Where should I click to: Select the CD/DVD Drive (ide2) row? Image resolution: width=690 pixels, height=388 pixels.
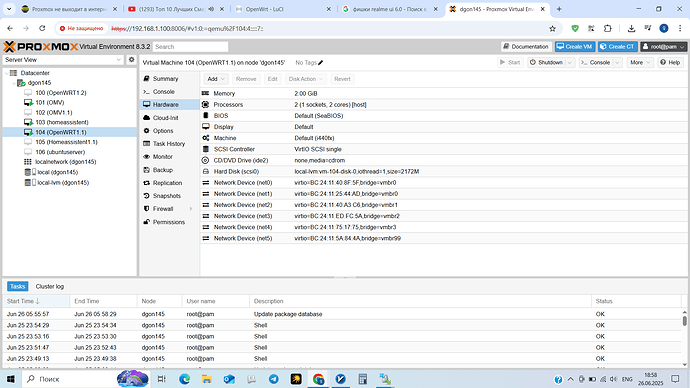point(443,161)
